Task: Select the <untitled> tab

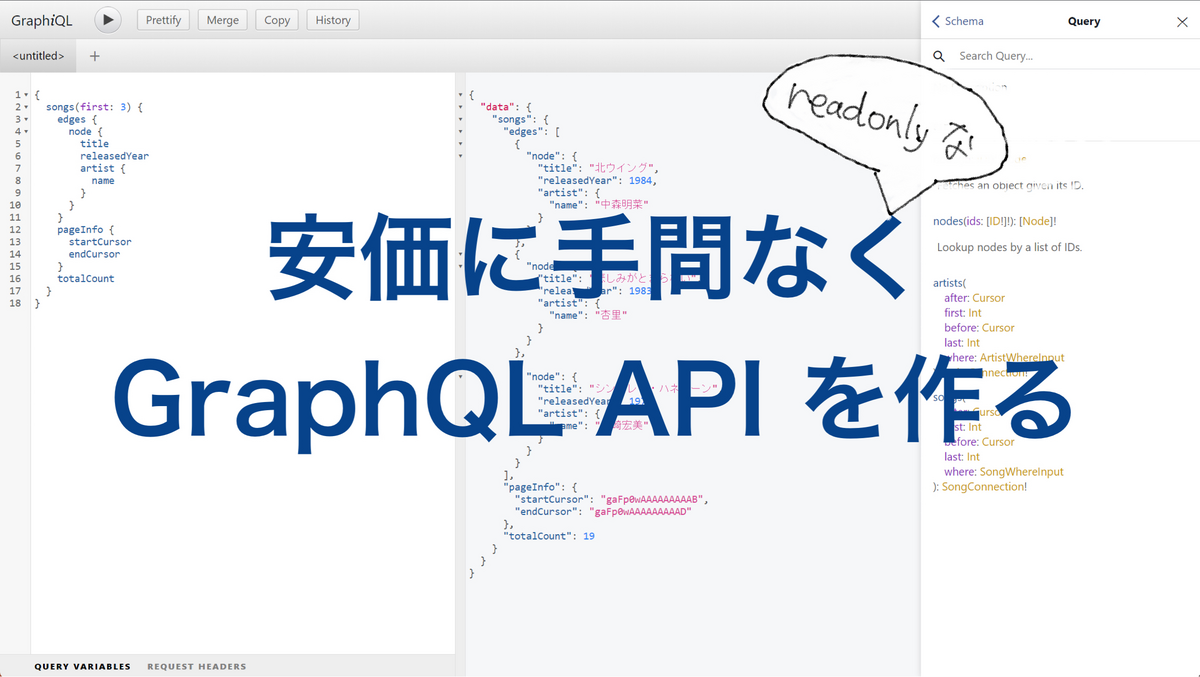Action: [38, 56]
